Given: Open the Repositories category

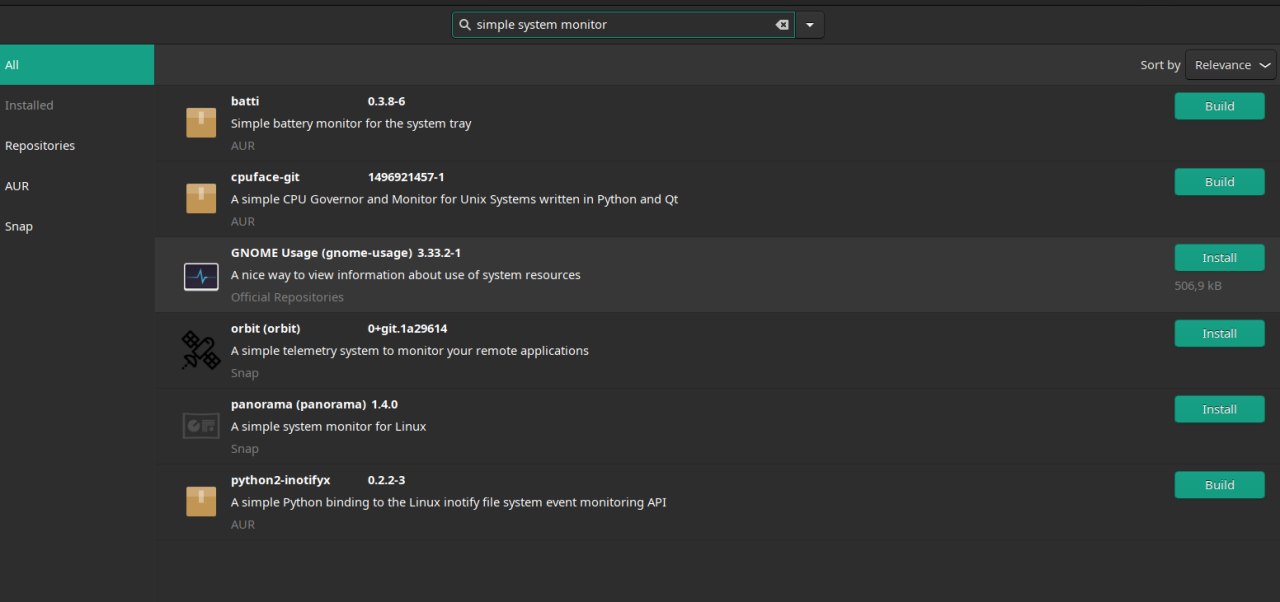Looking at the screenshot, I should [77, 146].
